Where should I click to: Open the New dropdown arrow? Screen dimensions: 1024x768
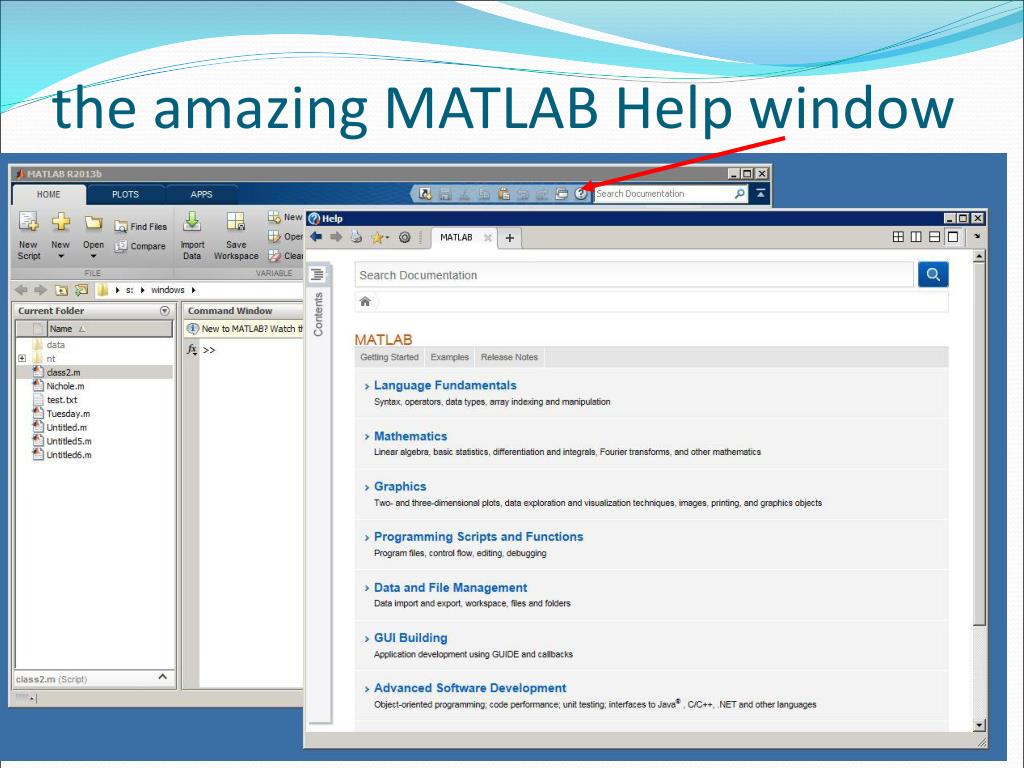point(61,257)
